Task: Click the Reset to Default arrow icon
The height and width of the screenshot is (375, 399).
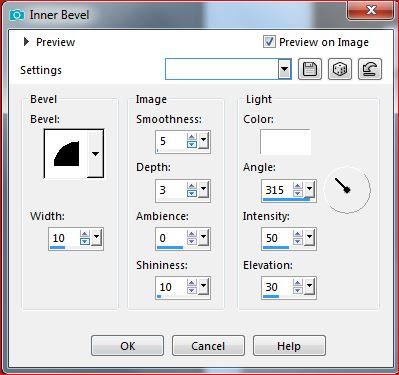Action: pyautogui.click(x=370, y=69)
